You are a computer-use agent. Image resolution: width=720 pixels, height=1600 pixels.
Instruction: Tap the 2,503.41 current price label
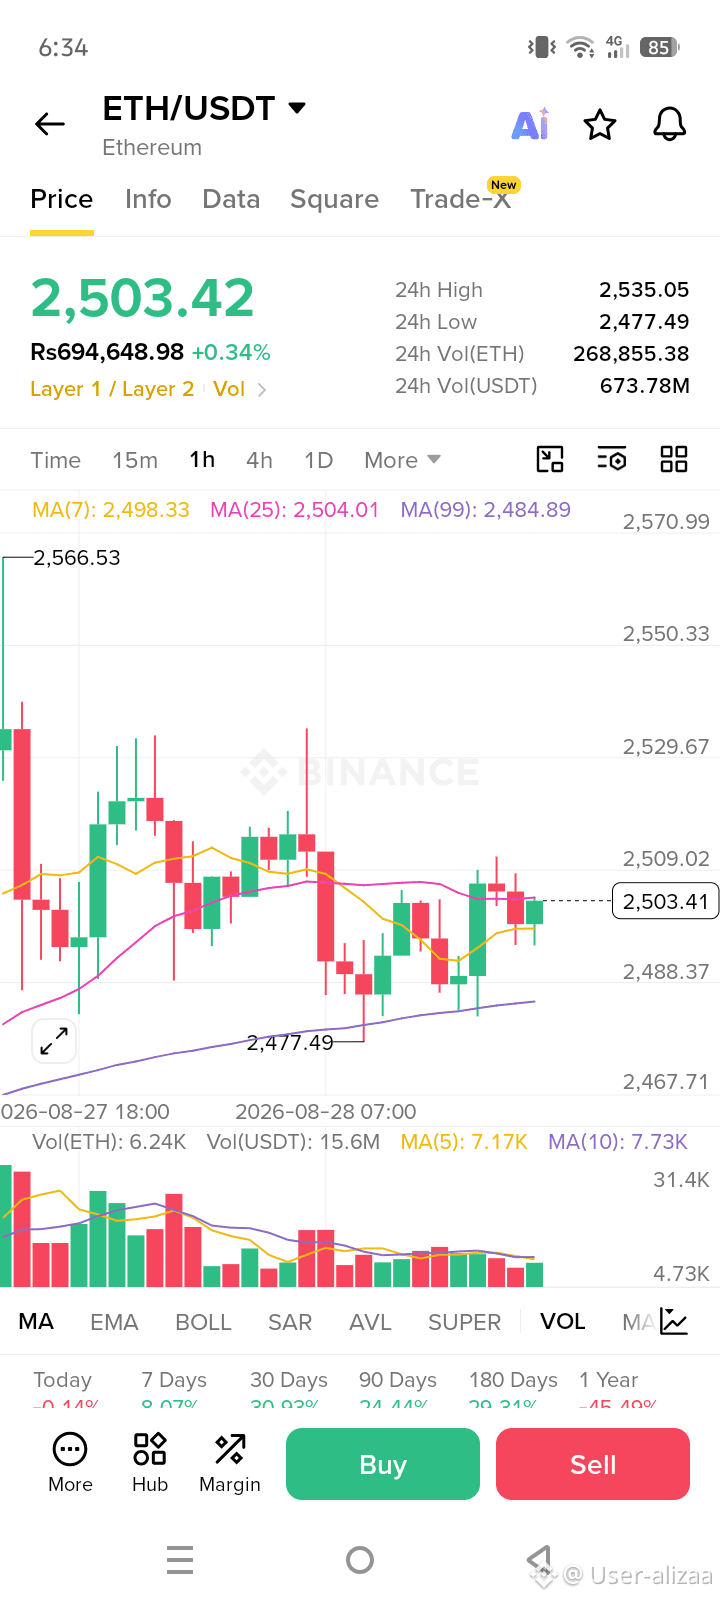(x=665, y=901)
